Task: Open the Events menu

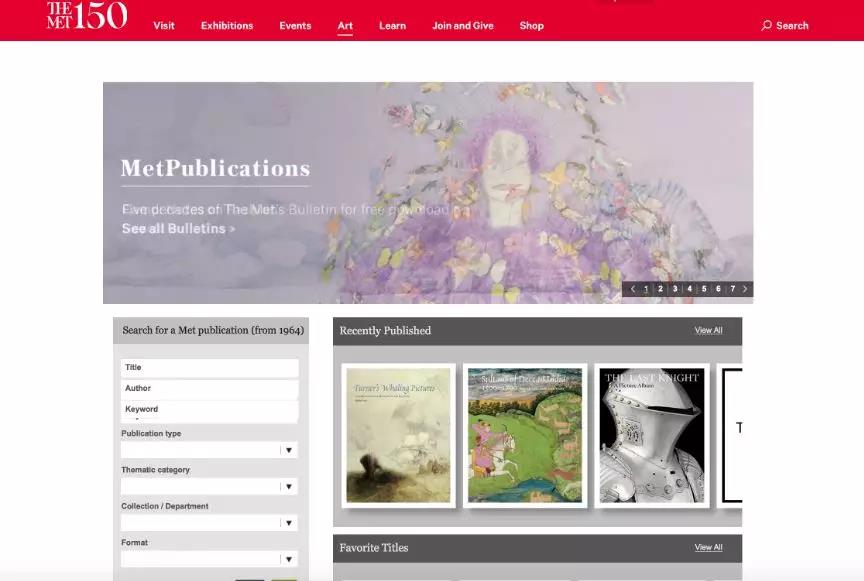Action: pyautogui.click(x=295, y=25)
